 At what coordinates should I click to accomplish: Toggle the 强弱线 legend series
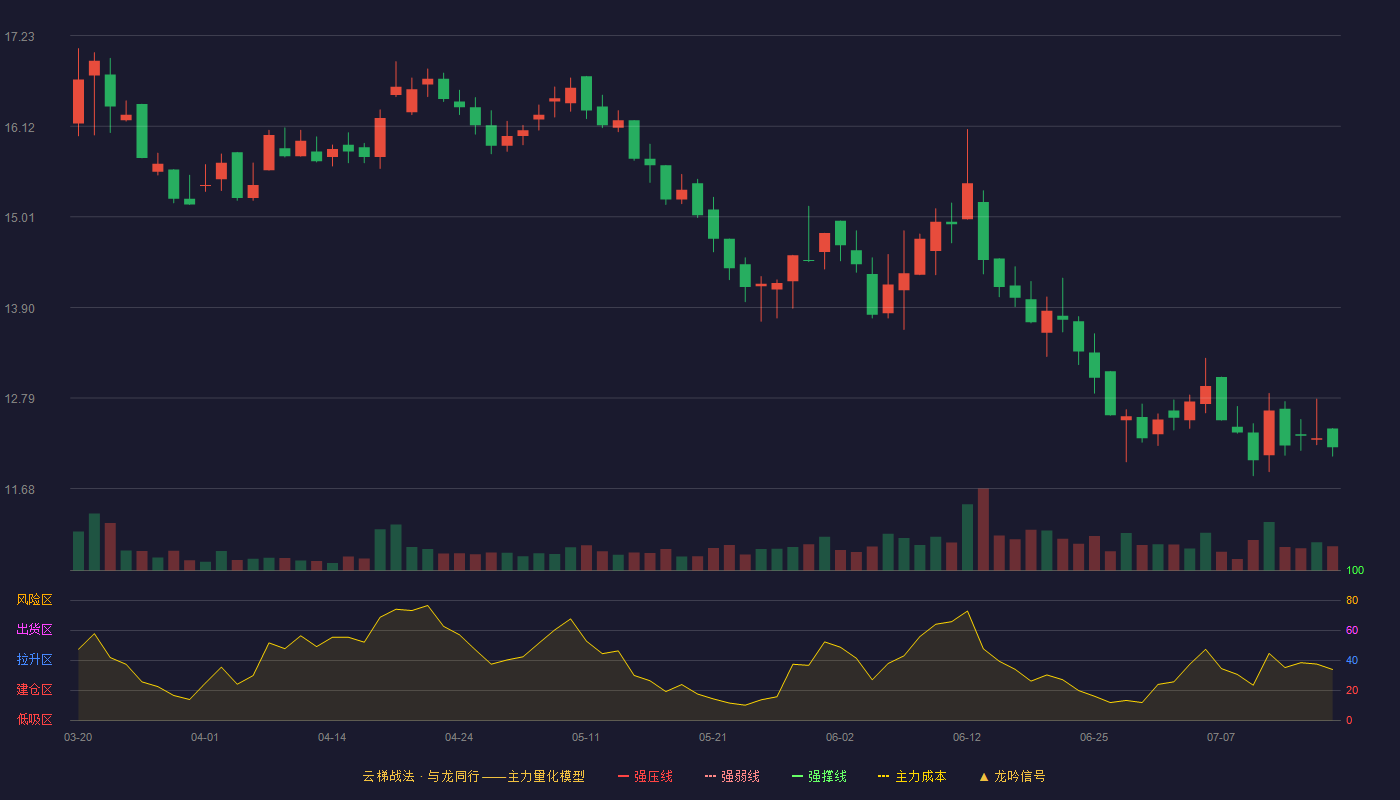pos(732,776)
